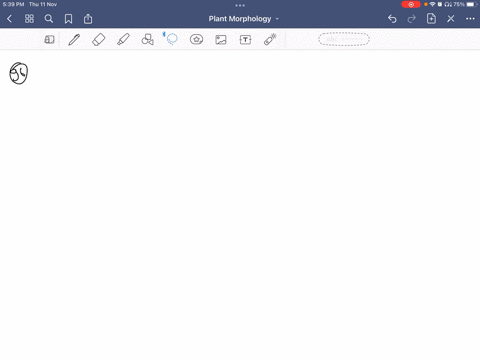Tap the red screen recording indicator
Viewport: 480px width, 360px height.
(411, 4)
